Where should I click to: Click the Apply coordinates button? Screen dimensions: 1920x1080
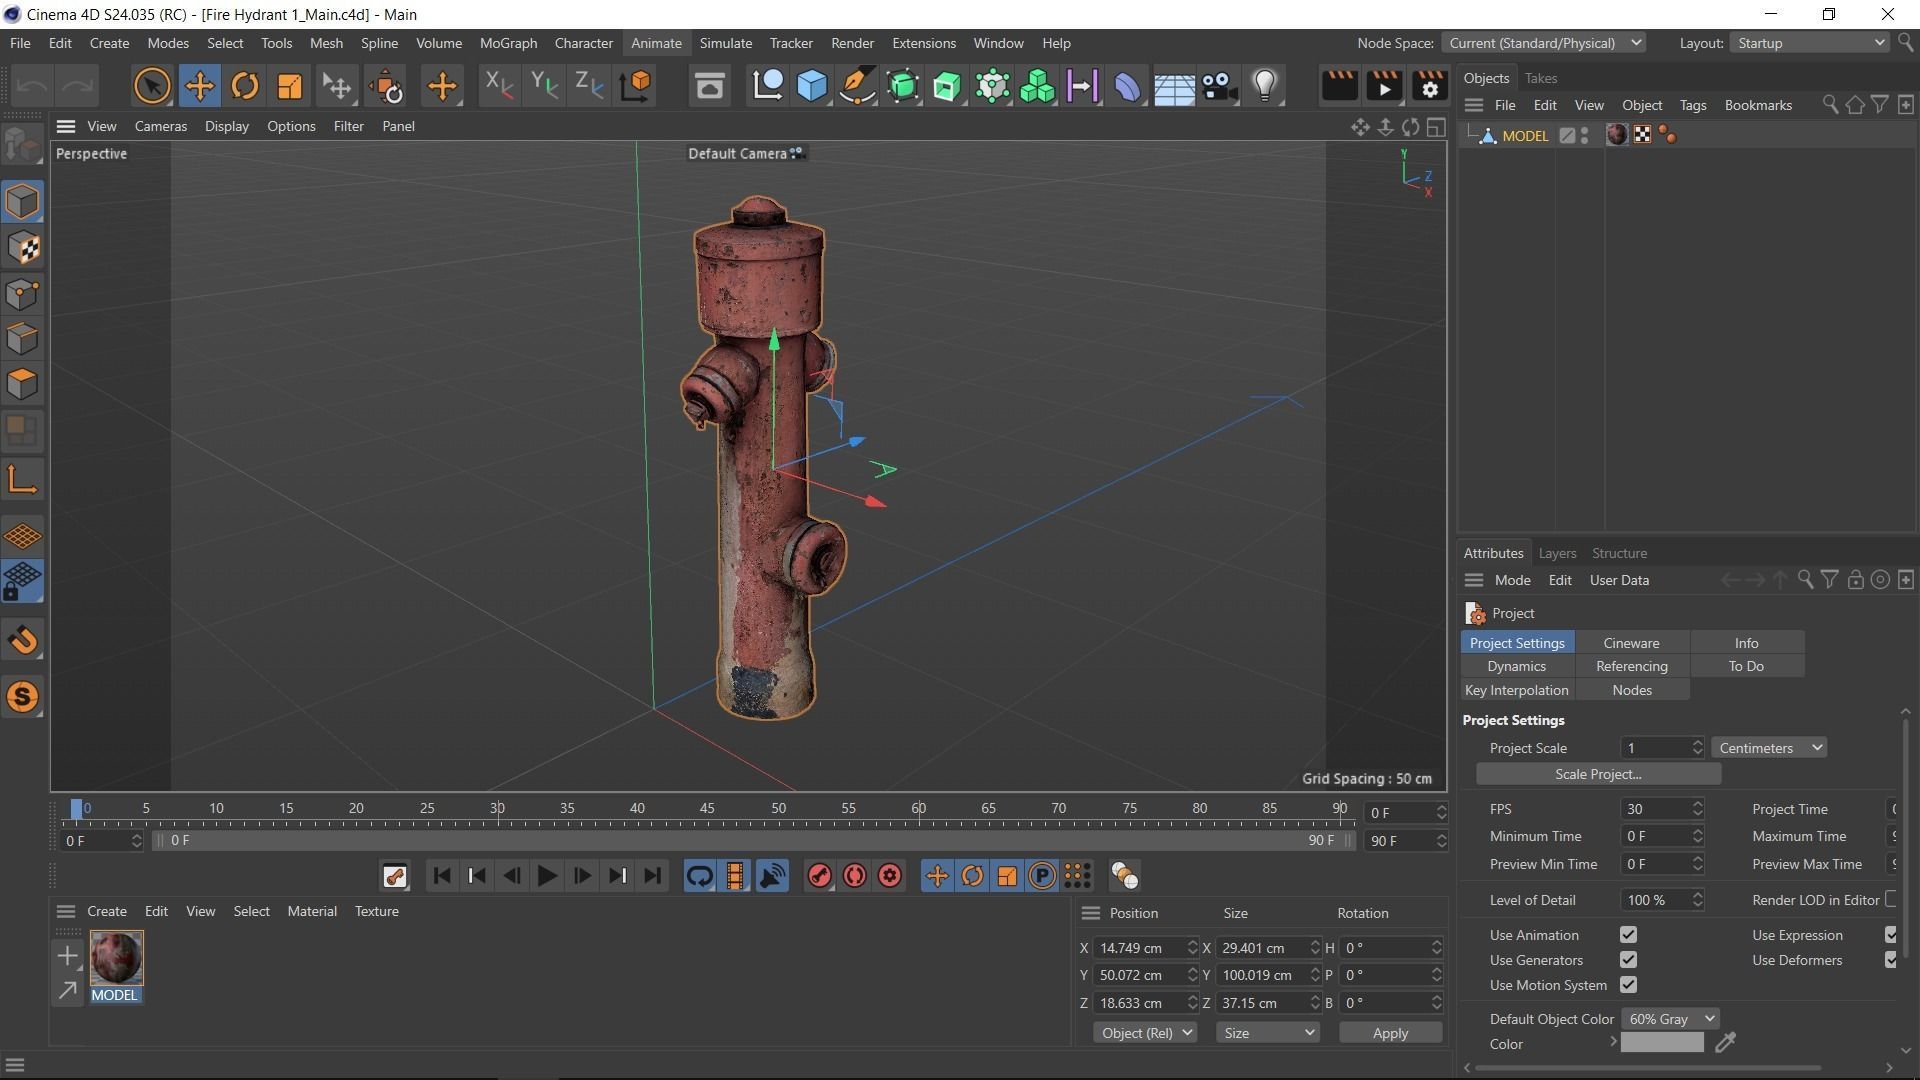point(1390,1033)
